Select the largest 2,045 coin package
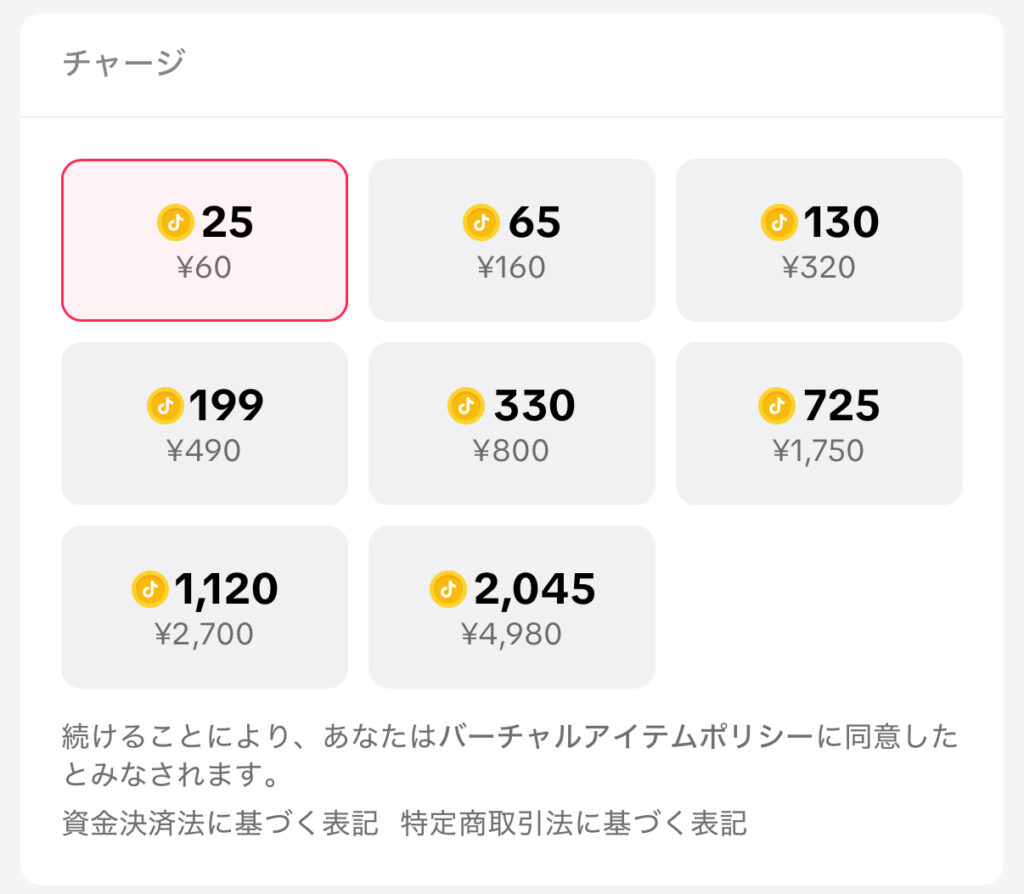The width and height of the screenshot is (1024, 894). click(511, 606)
